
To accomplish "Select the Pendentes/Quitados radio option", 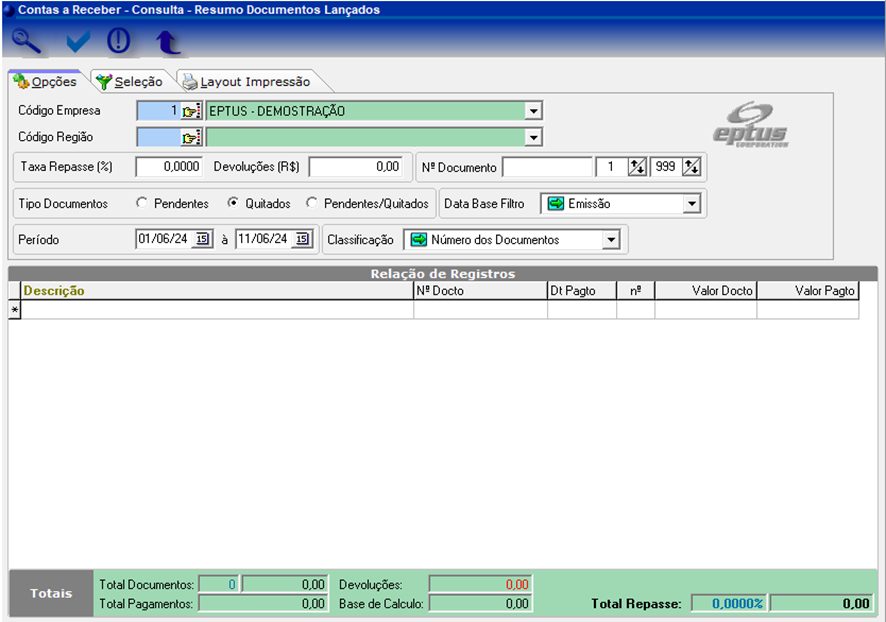I will pos(312,203).
